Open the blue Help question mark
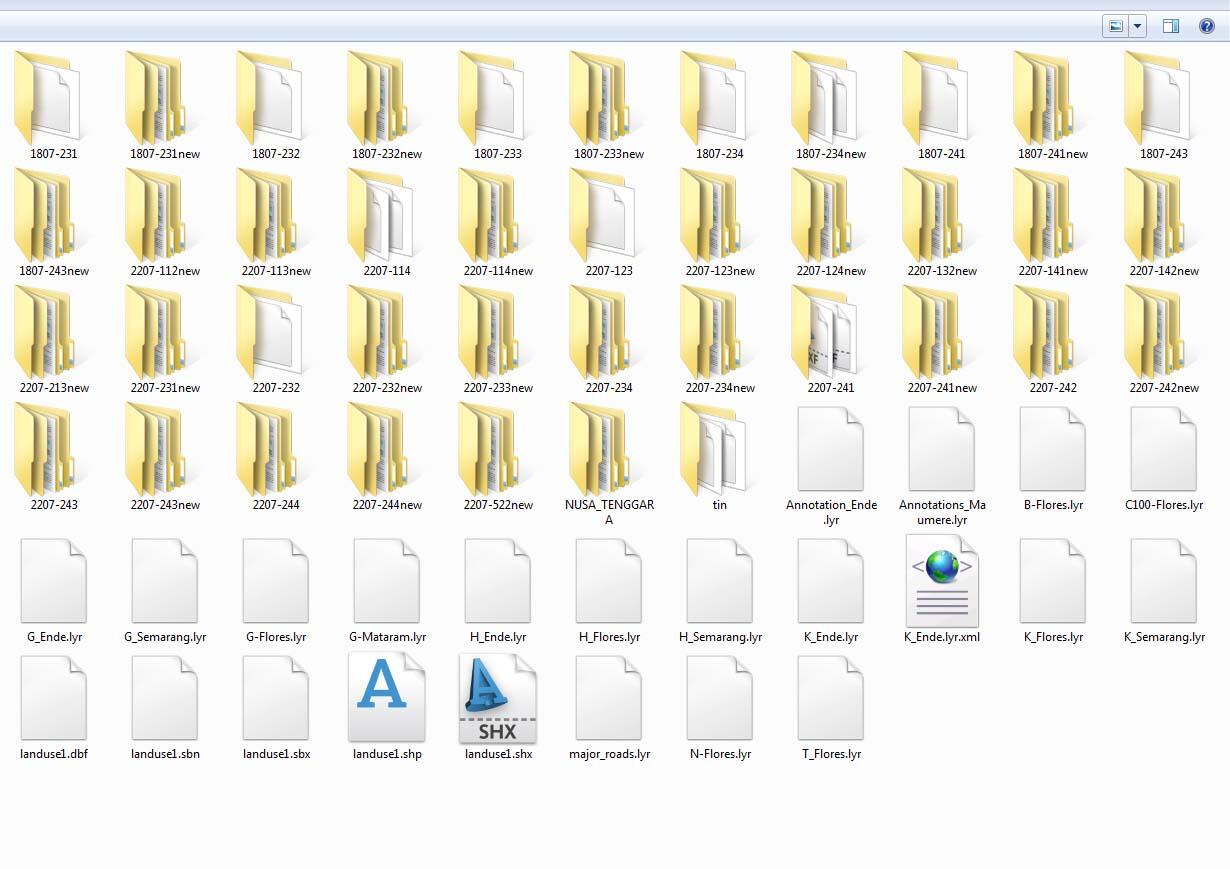 pos(1207,27)
